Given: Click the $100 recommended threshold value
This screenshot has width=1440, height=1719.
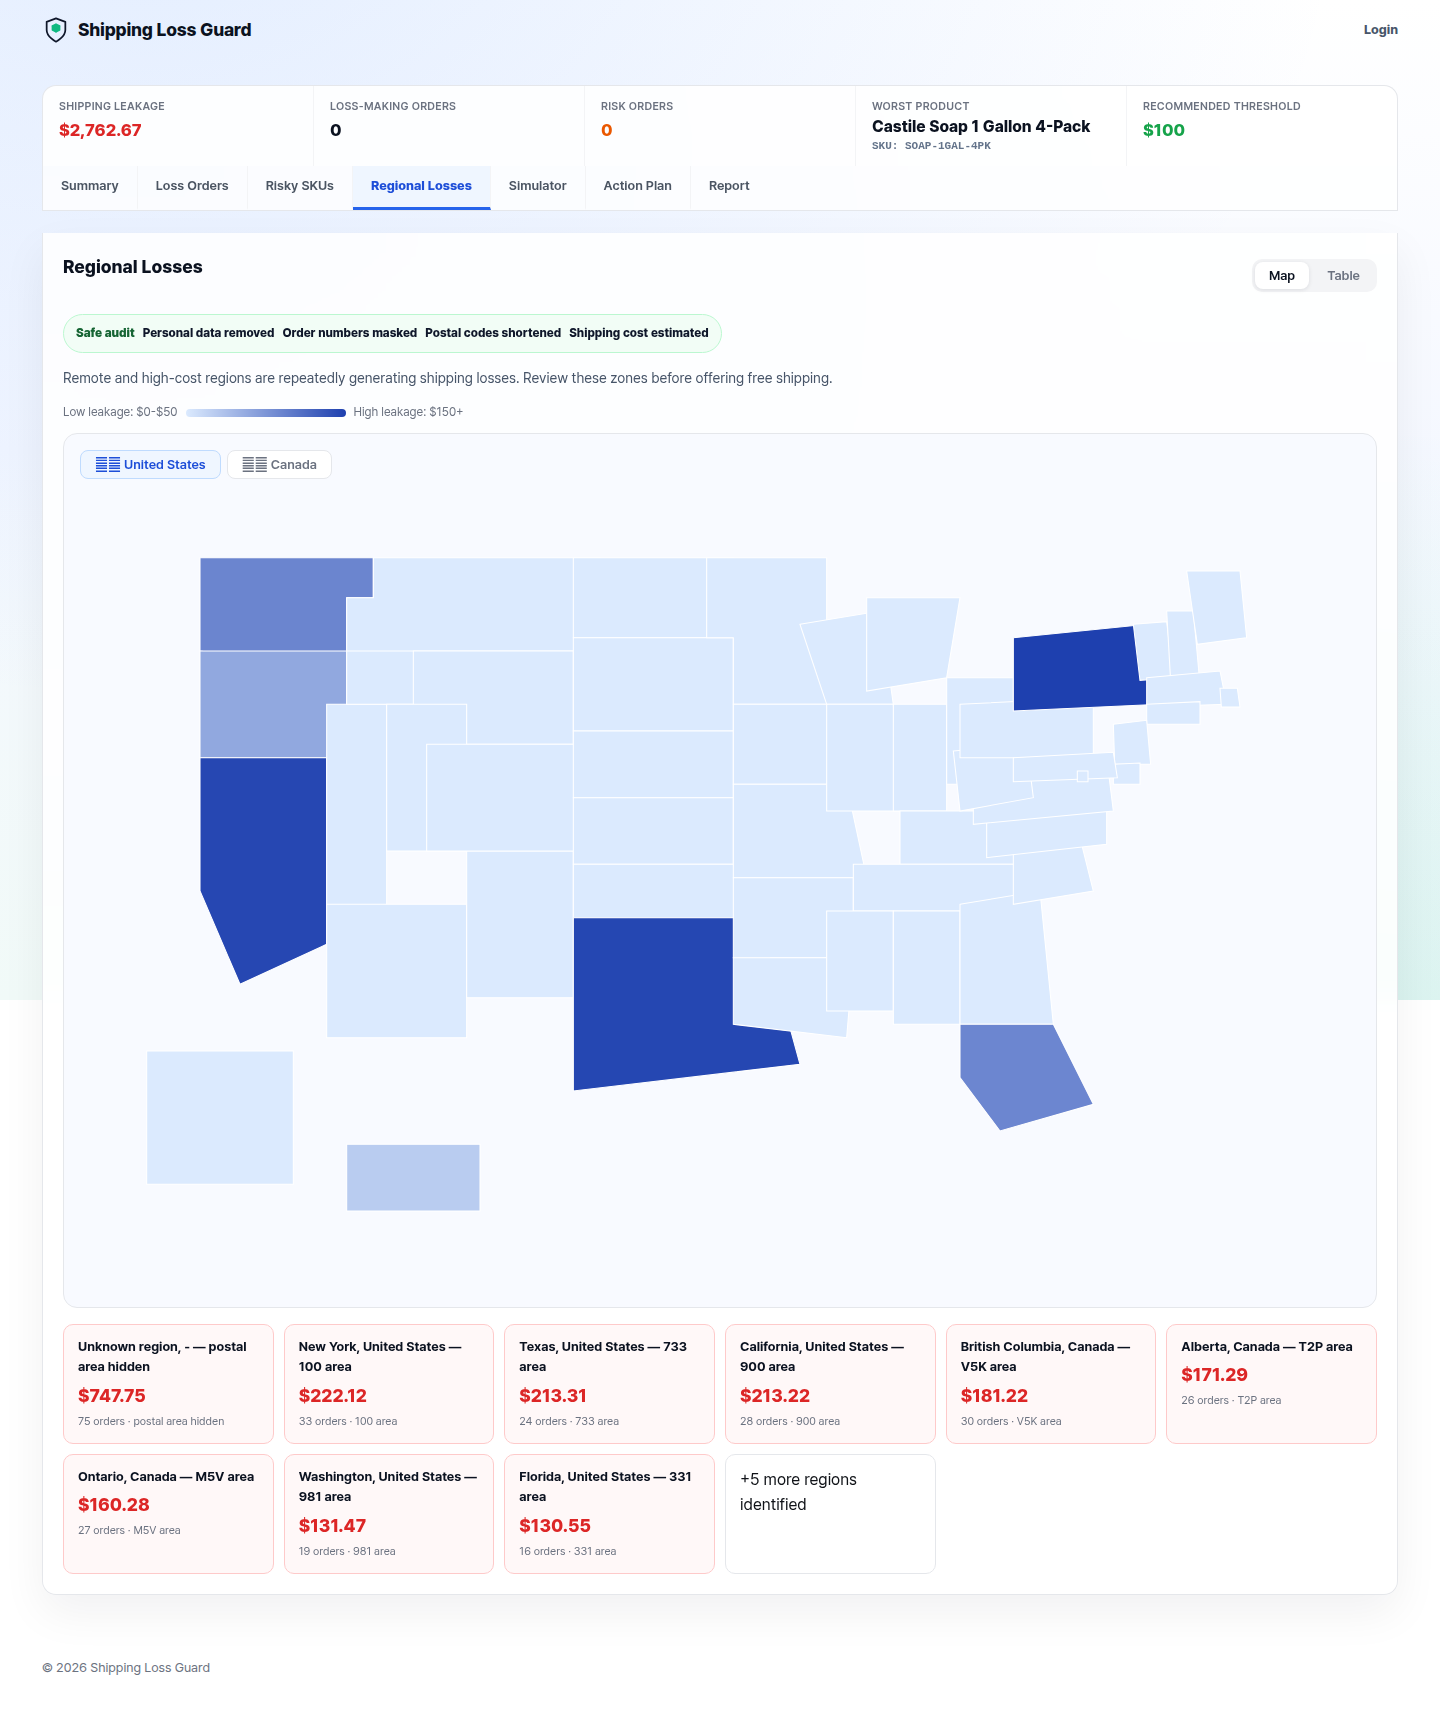Looking at the screenshot, I should click(1164, 130).
